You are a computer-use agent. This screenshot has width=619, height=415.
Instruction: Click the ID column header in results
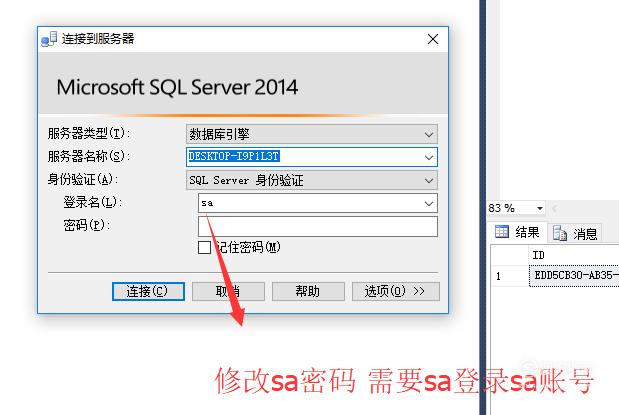pos(574,255)
